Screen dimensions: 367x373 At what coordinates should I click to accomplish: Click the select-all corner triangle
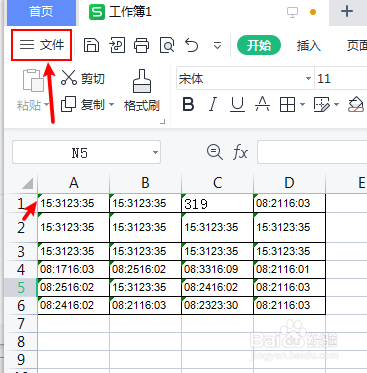click(27, 184)
